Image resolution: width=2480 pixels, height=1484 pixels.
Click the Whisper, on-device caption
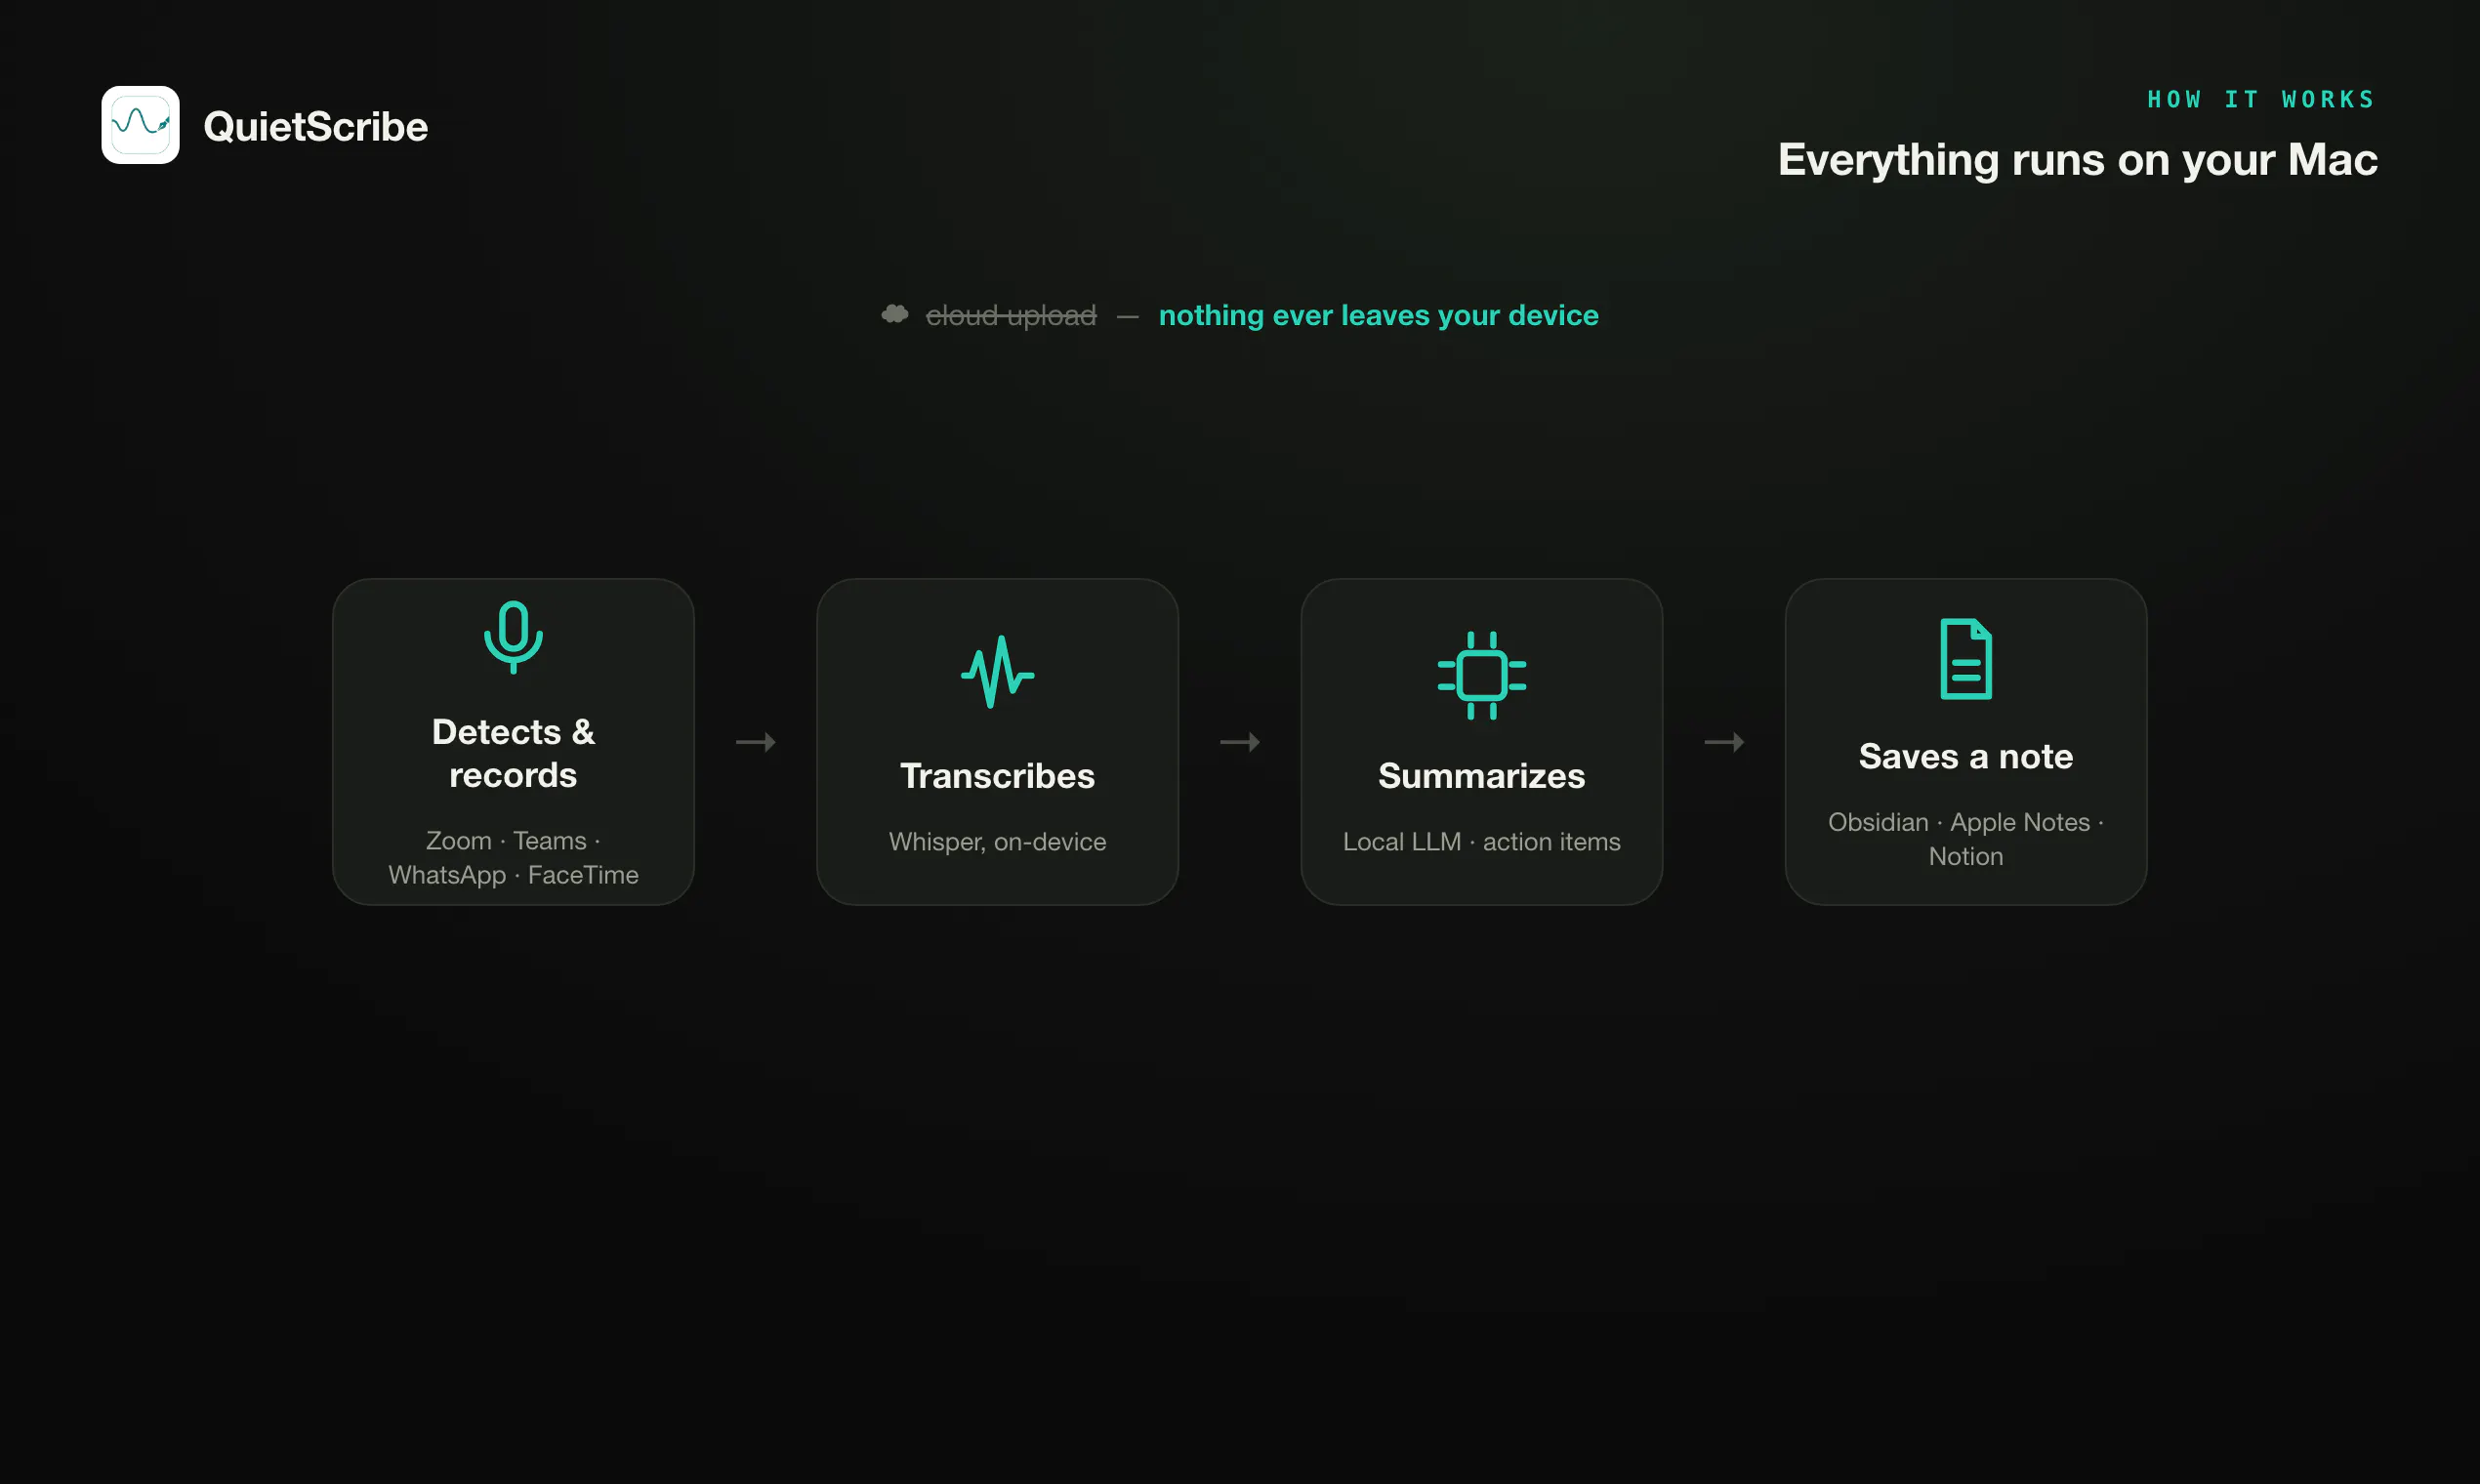997,842
